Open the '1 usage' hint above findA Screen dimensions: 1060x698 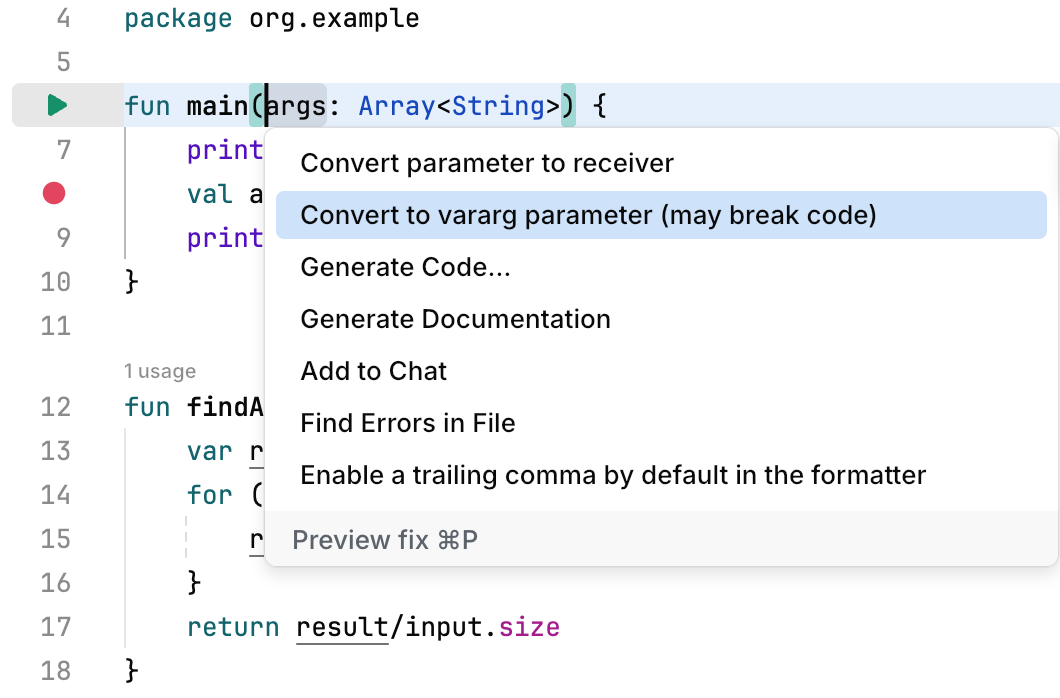click(160, 371)
